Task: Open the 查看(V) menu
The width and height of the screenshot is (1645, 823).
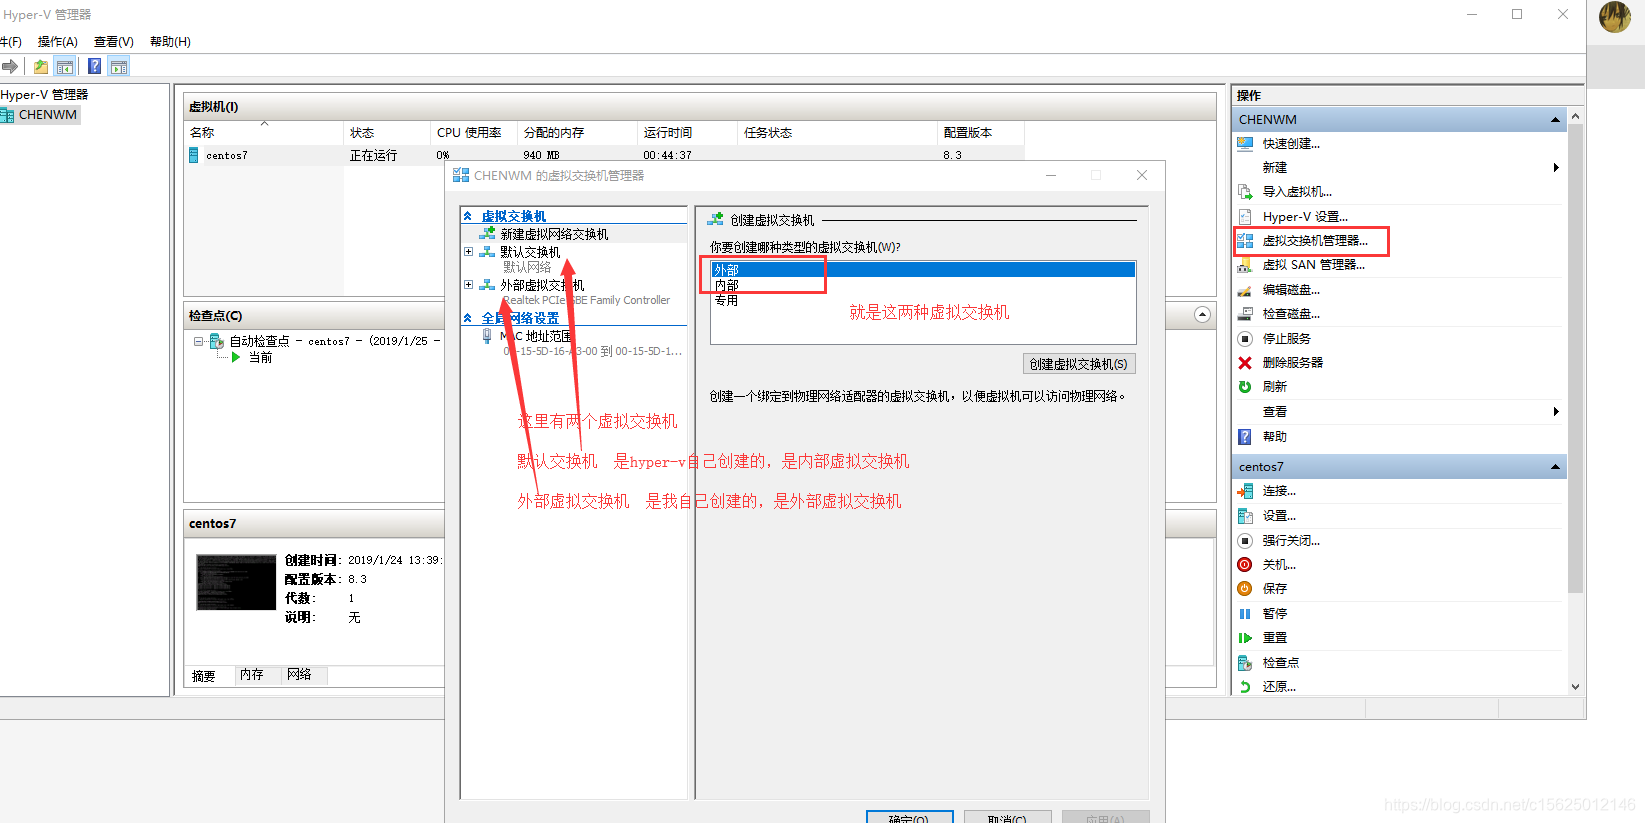Action: point(114,42)
